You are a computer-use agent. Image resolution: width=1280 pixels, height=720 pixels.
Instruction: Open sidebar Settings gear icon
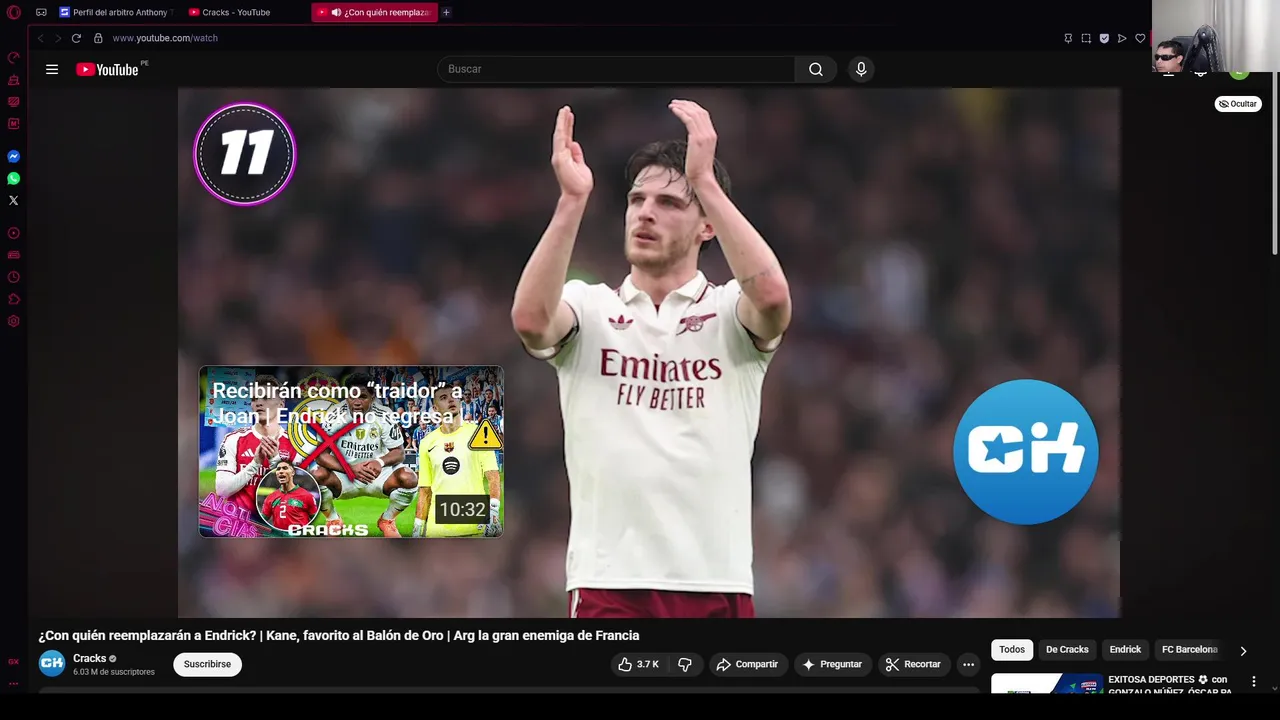13,321
